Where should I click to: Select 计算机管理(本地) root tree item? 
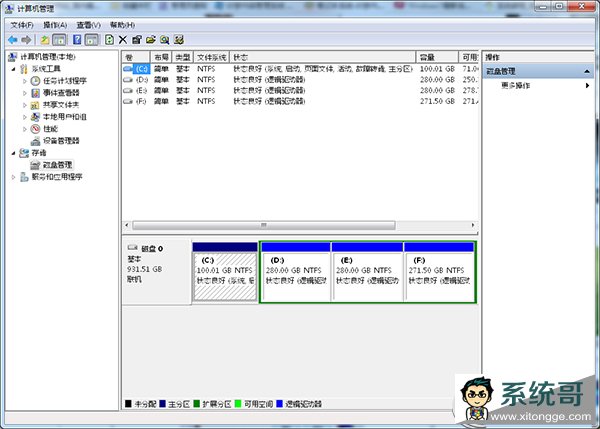47,57
